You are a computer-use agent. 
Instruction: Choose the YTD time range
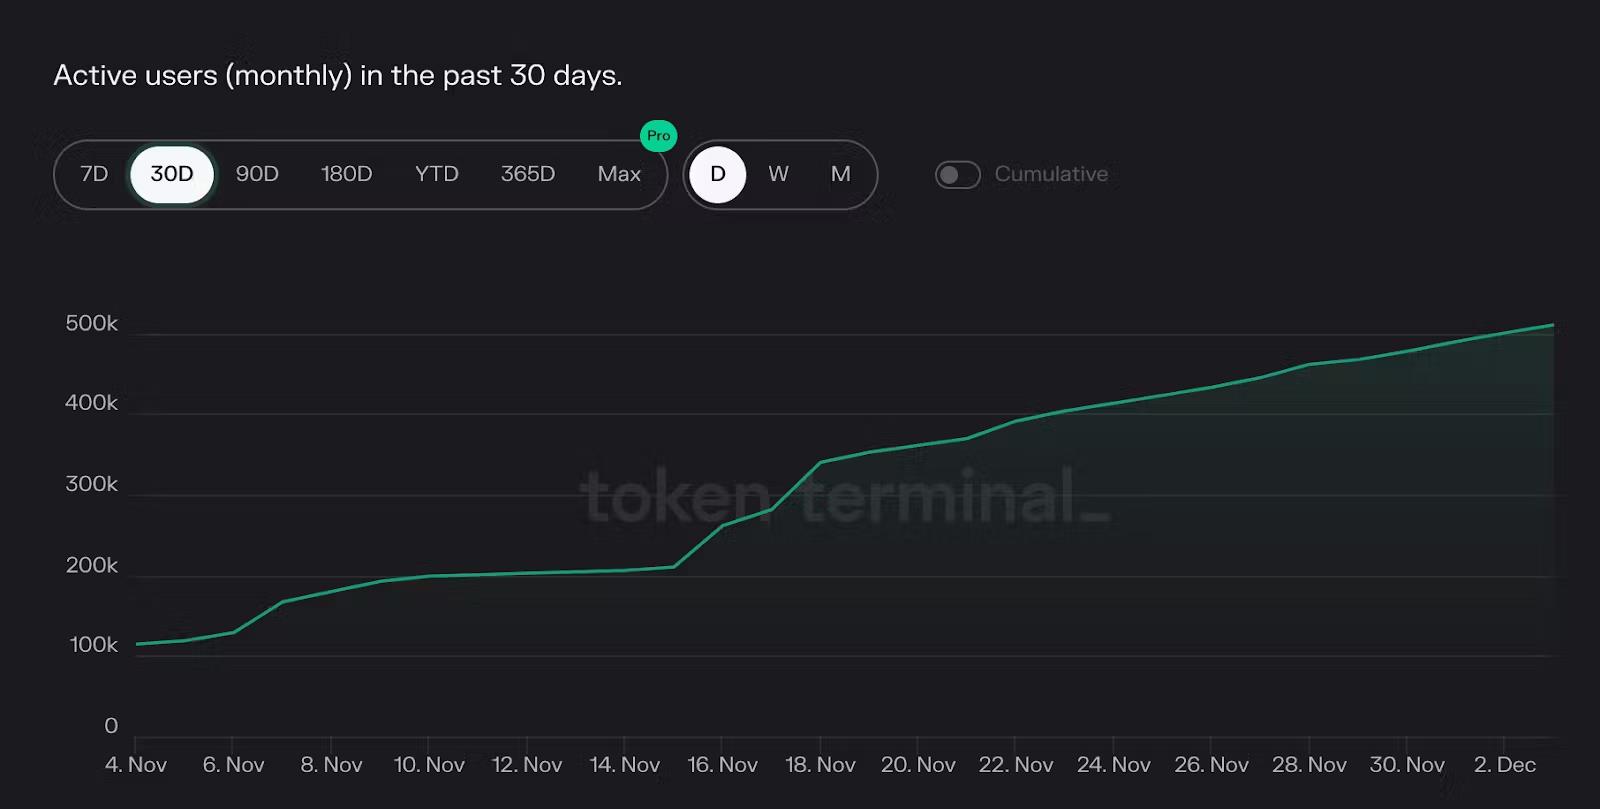[x=437, y=174]
